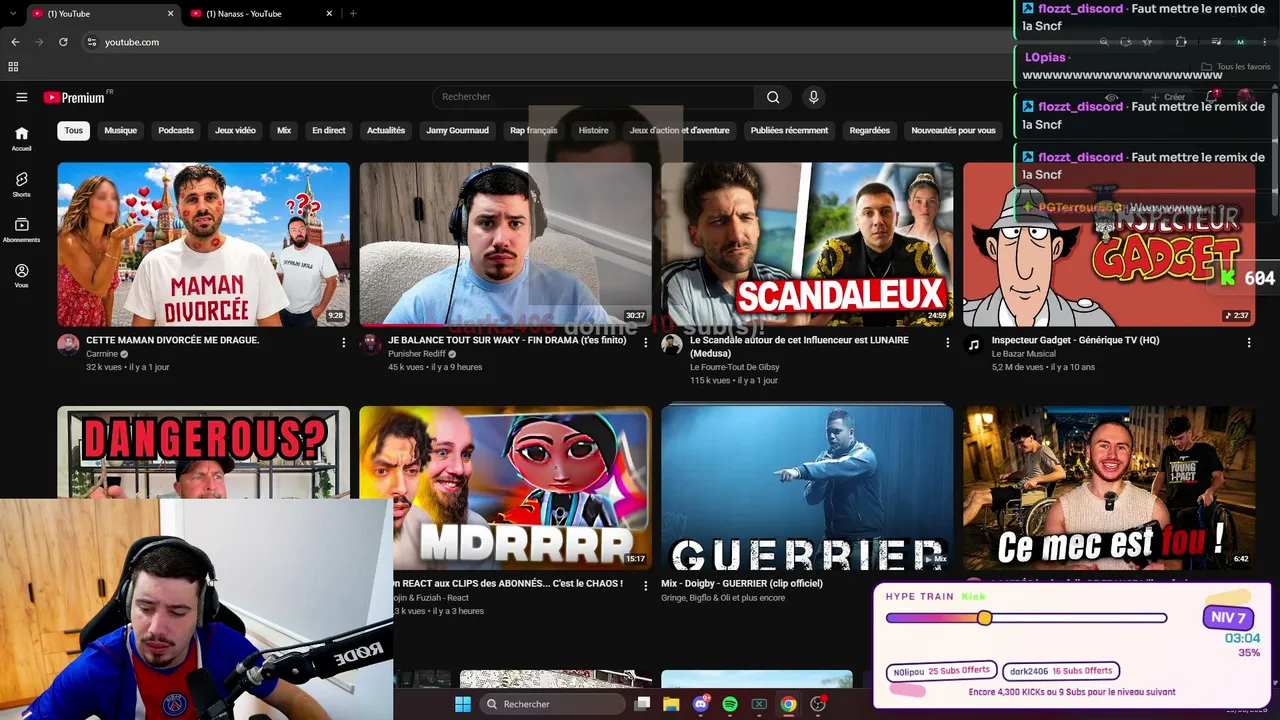1280x720 pixels.
Task: Open Le Fourre-Tout De Gibsy channel avatar
Action: [x=672, y=345]
